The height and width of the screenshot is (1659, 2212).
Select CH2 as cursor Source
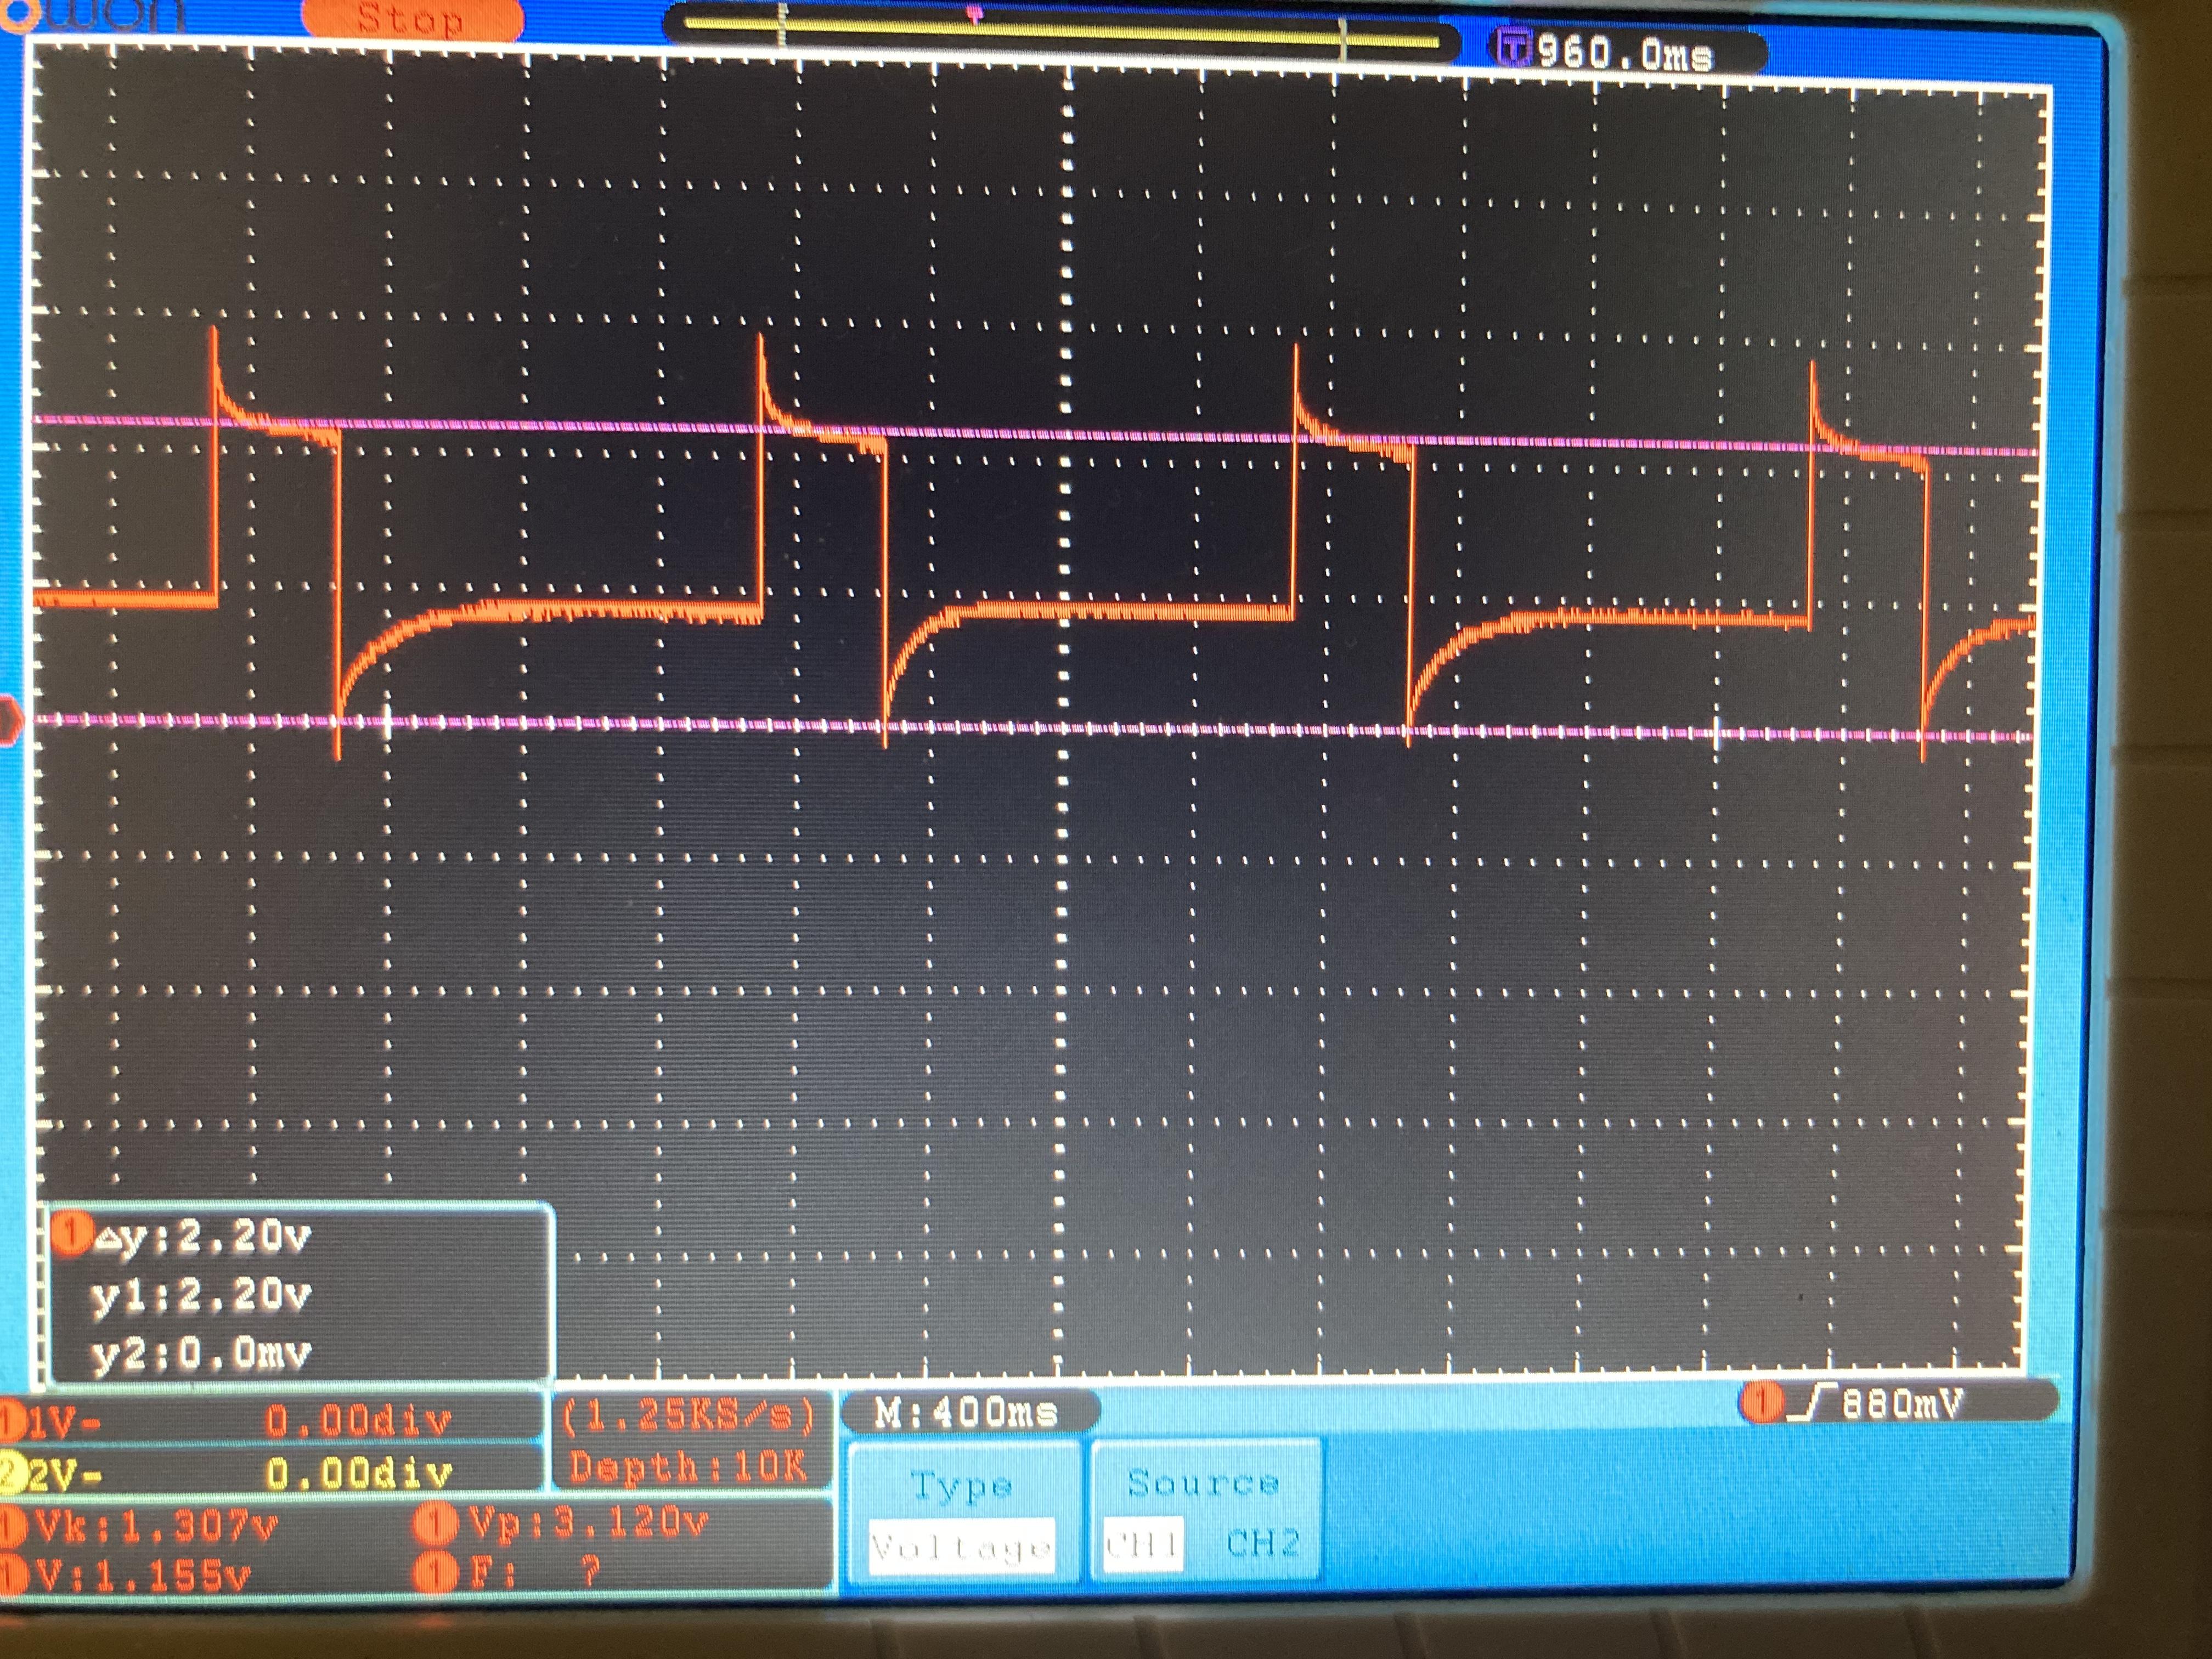[x=1262, y=1543]
